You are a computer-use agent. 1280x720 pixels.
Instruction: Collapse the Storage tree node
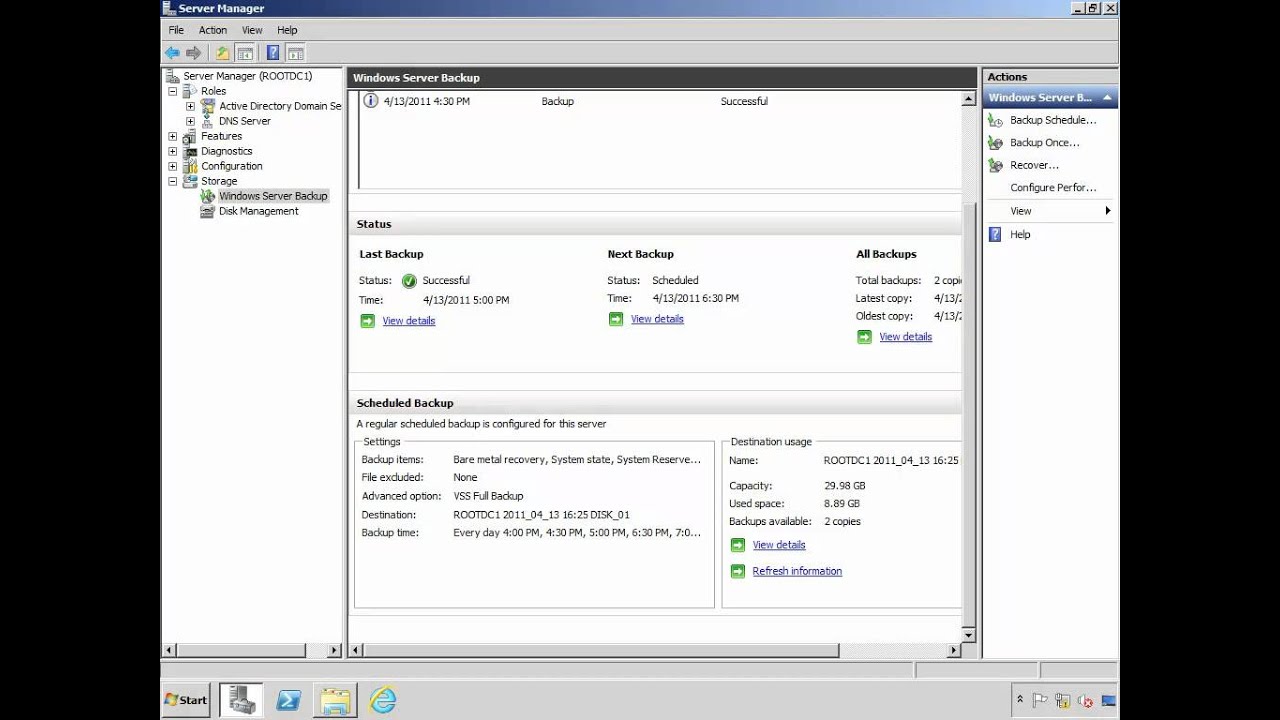coord(173,181)
